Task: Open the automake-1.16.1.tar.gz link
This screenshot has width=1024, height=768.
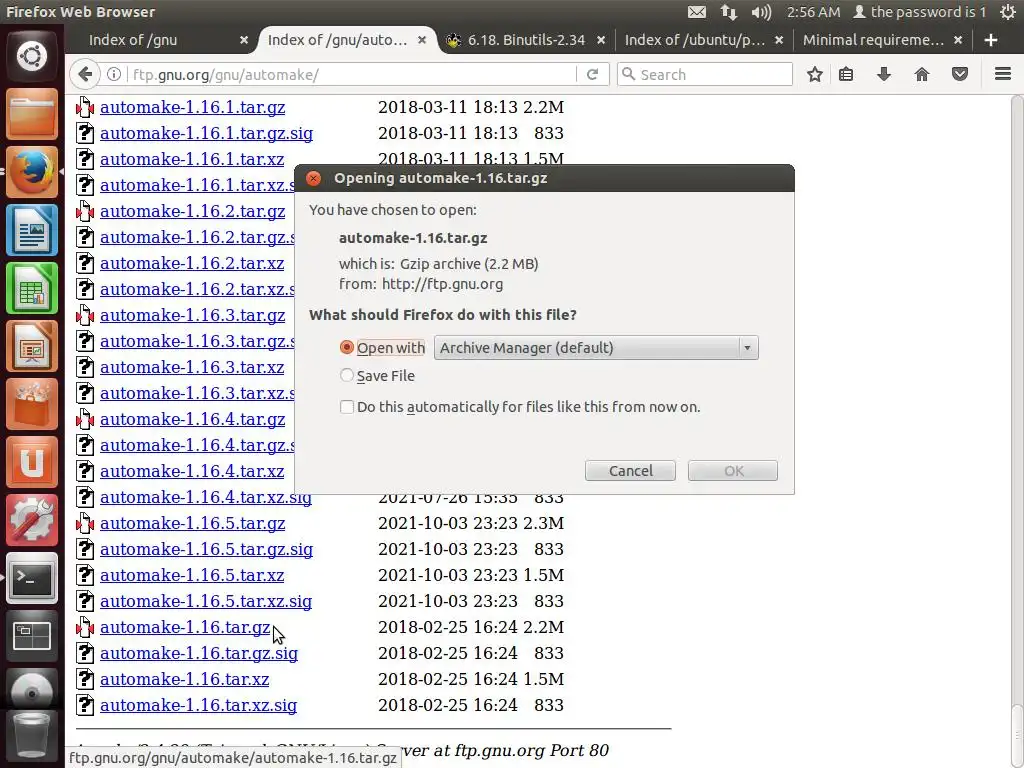Action: point(193,107)
